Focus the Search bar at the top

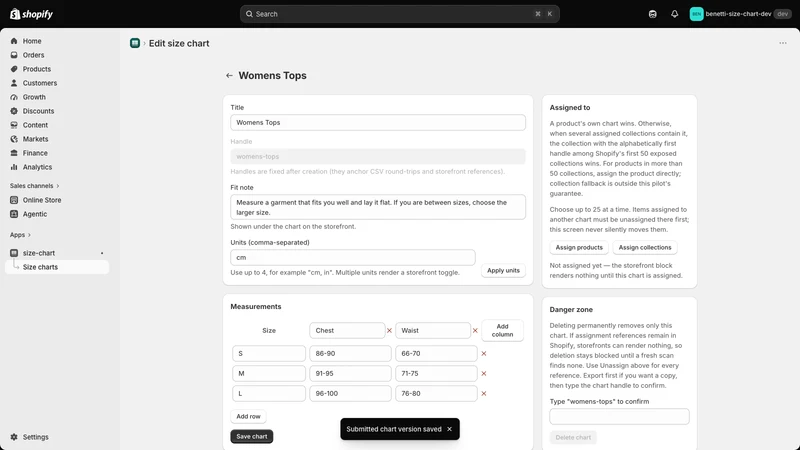399,14
